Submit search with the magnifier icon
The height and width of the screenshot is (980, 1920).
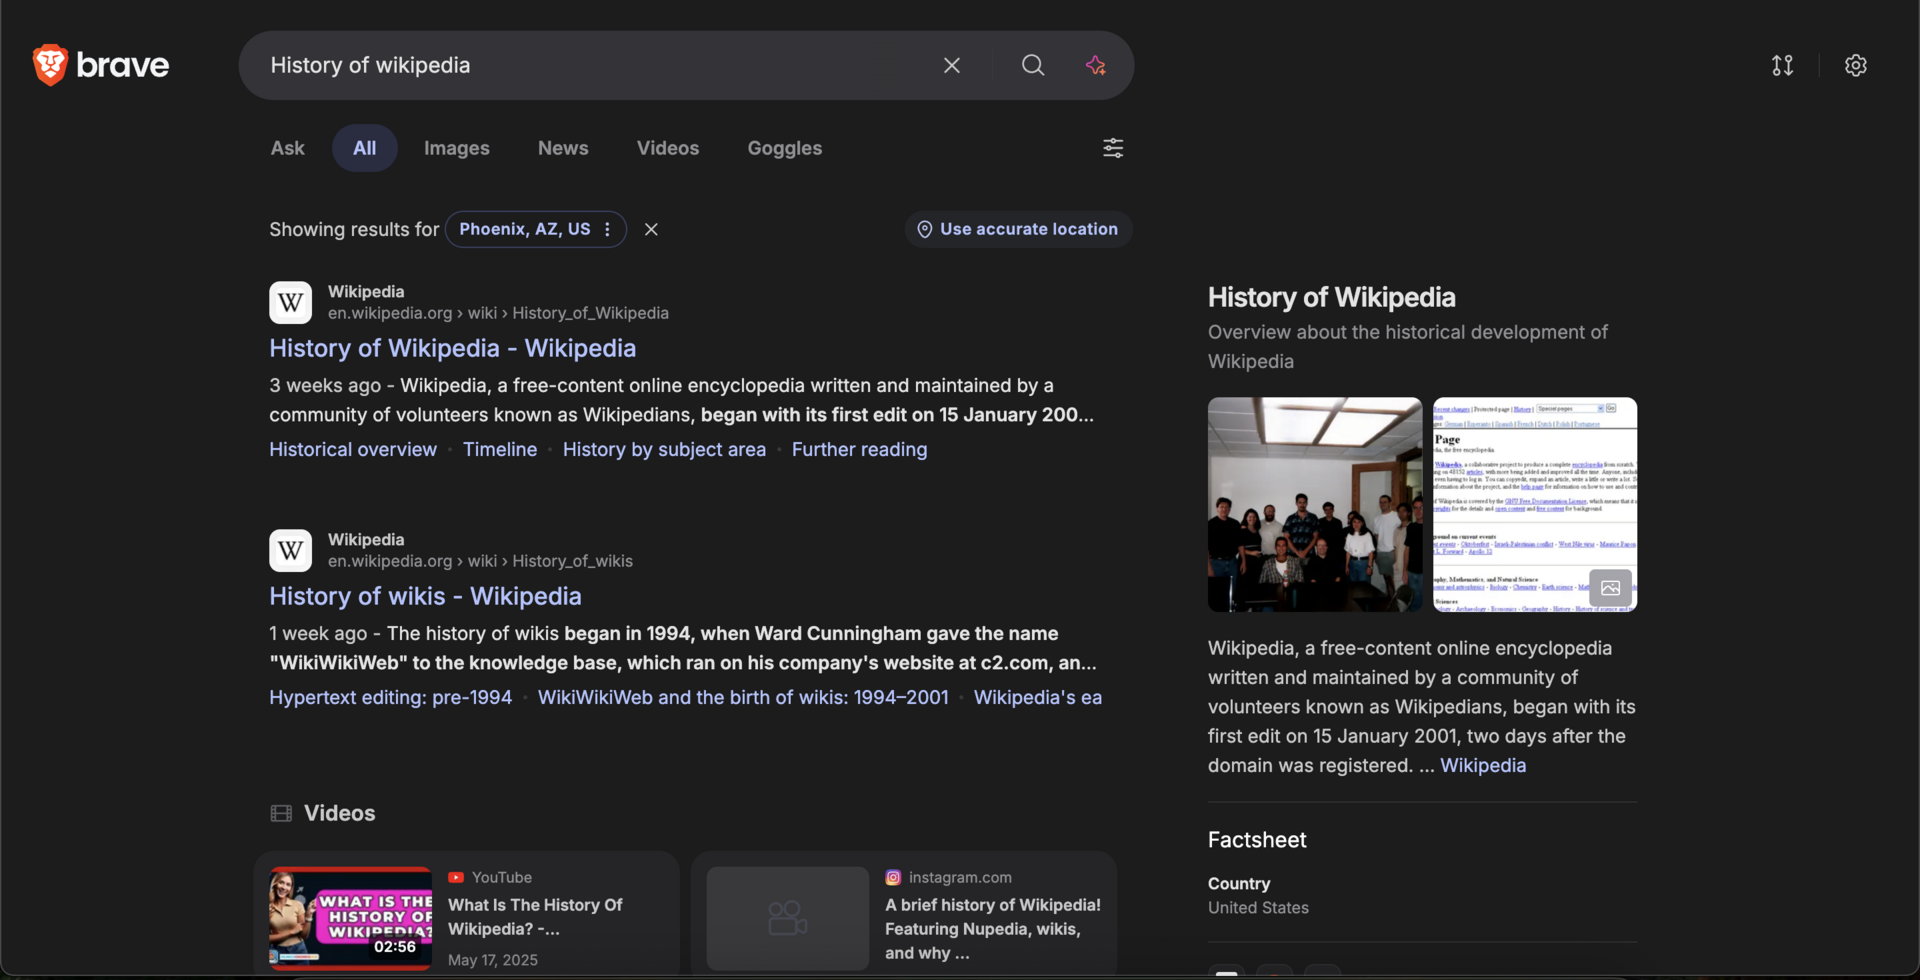pyautogui.click(x=1033, y=65)
